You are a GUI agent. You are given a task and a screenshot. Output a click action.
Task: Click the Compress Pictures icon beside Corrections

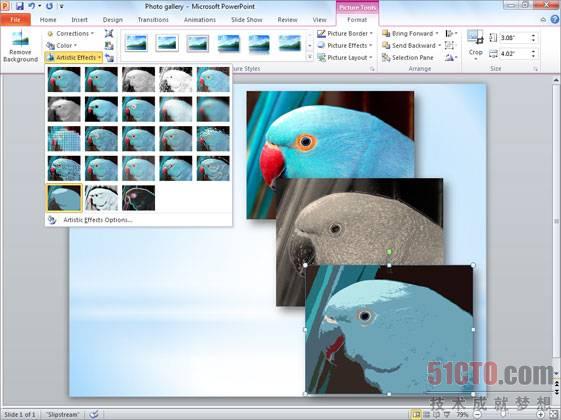coord(109,33)
